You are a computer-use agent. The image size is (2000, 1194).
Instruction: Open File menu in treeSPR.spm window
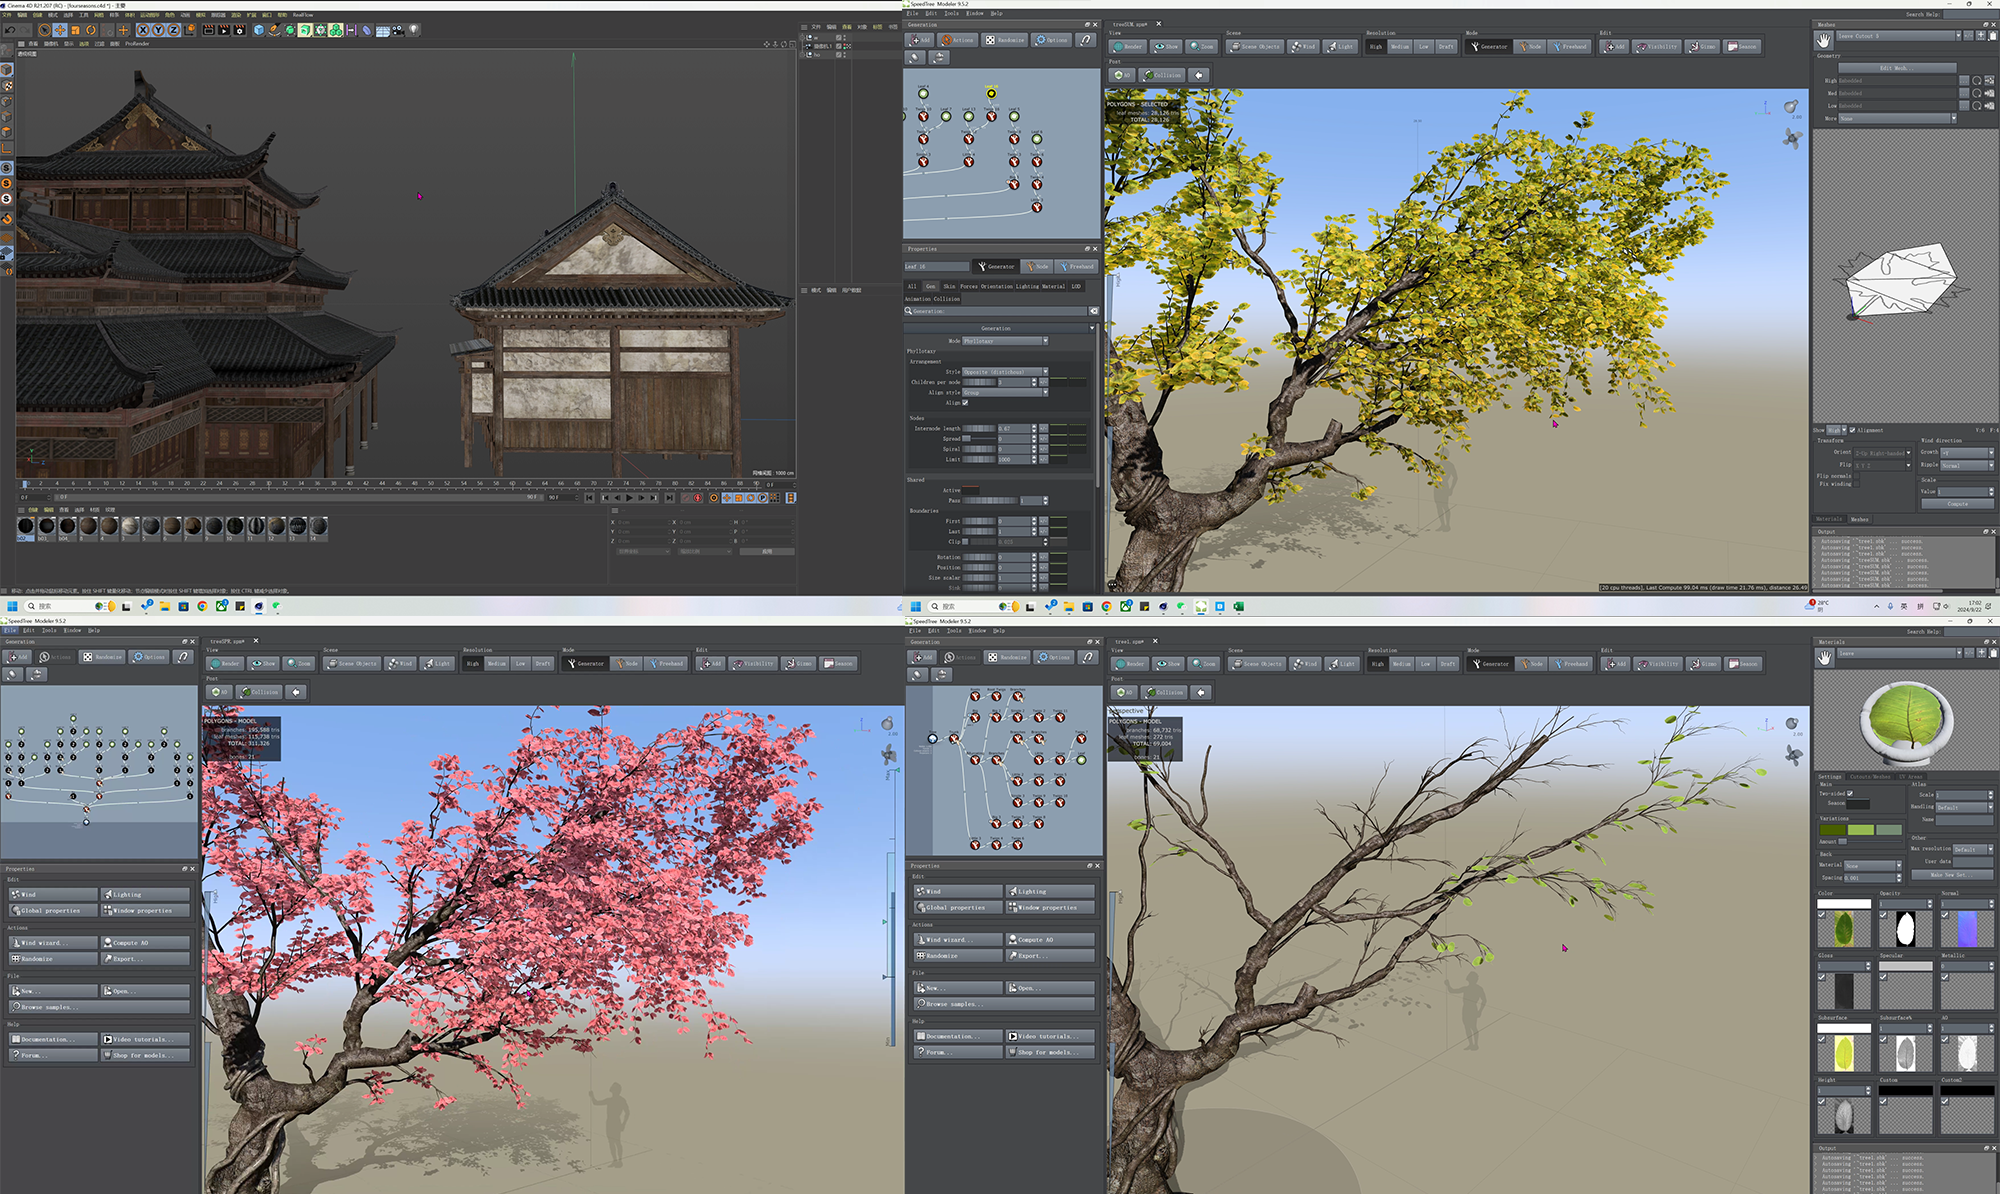[x=10, y=630]
